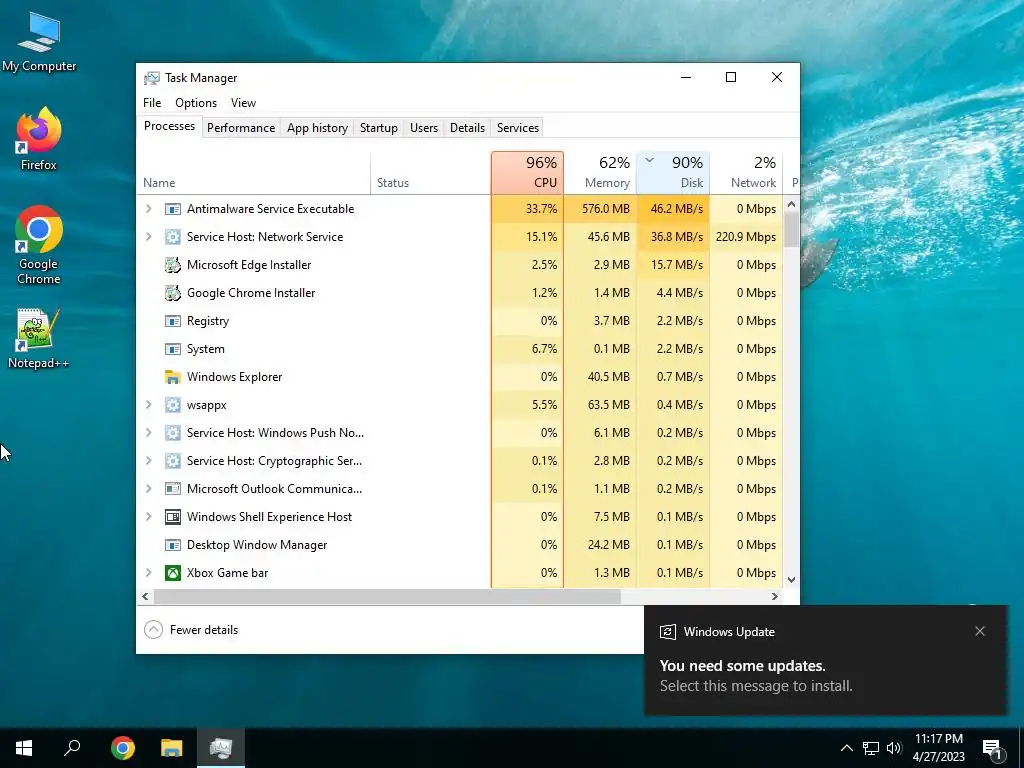
Task: Click the vertical scrollbar up arrow
Action: point(792,204)
